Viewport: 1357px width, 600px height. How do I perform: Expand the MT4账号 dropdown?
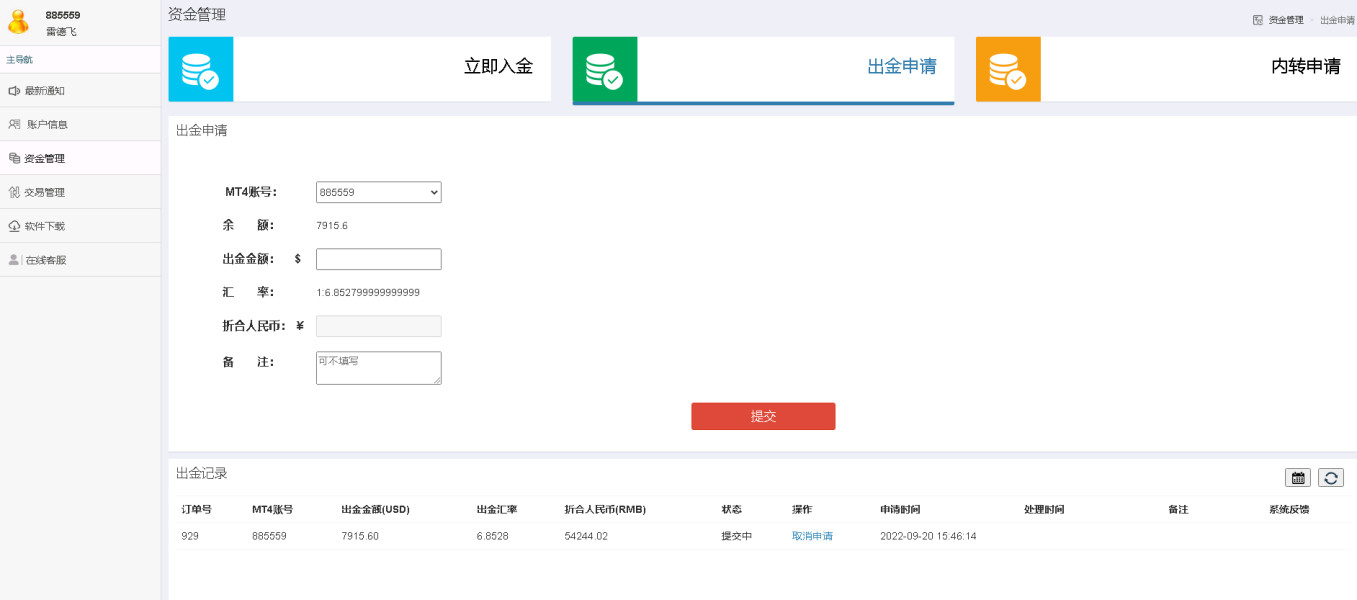(378, 192)
